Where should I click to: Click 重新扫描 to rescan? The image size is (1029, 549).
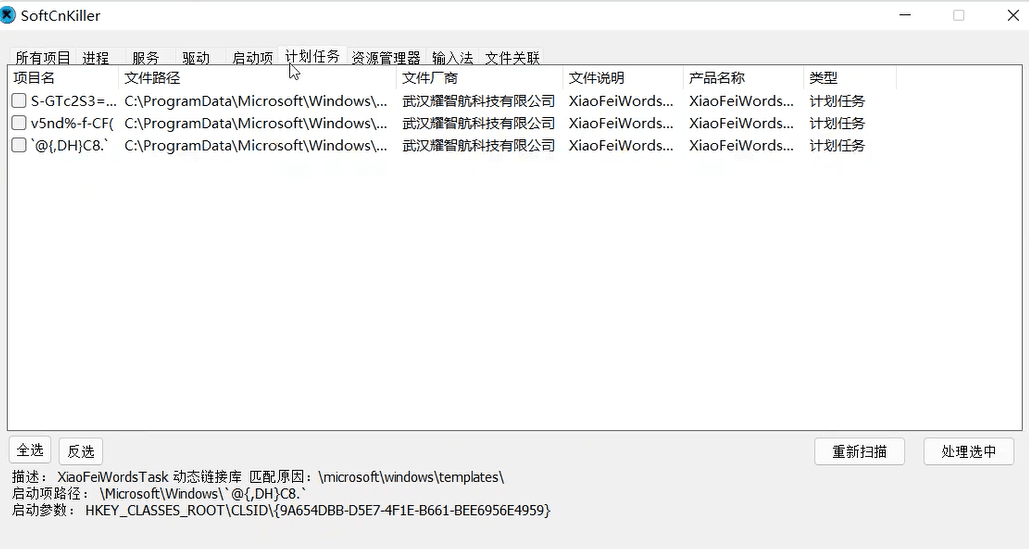(x=859, y=451)
